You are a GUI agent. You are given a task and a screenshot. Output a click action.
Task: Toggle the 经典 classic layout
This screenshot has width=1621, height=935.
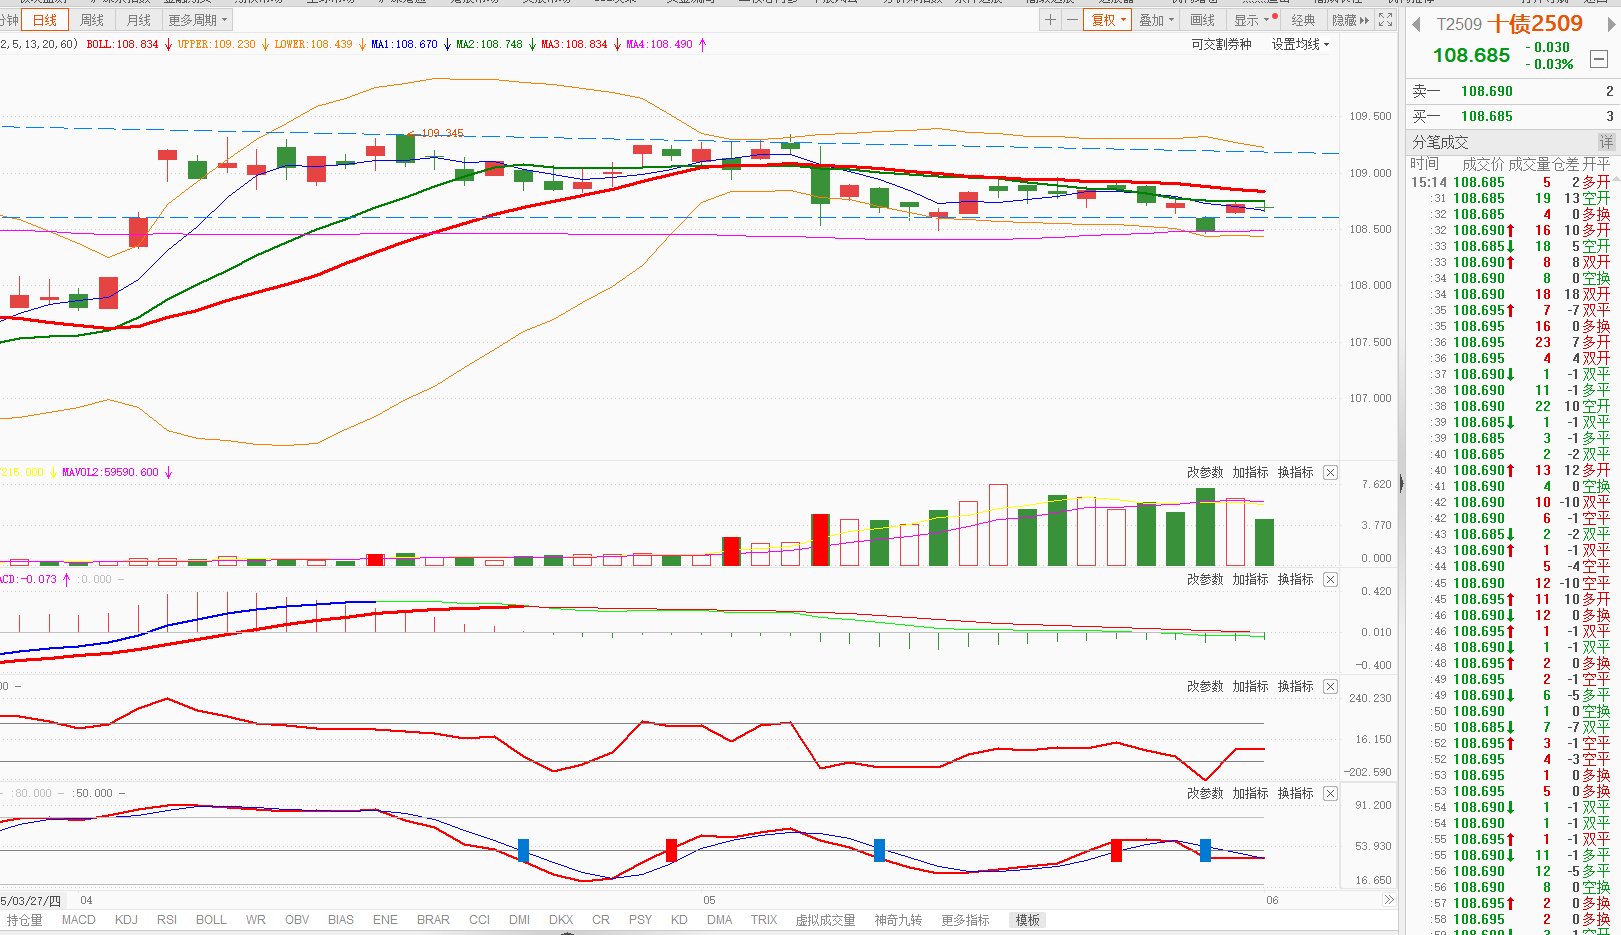click(x=1303, y=20)
